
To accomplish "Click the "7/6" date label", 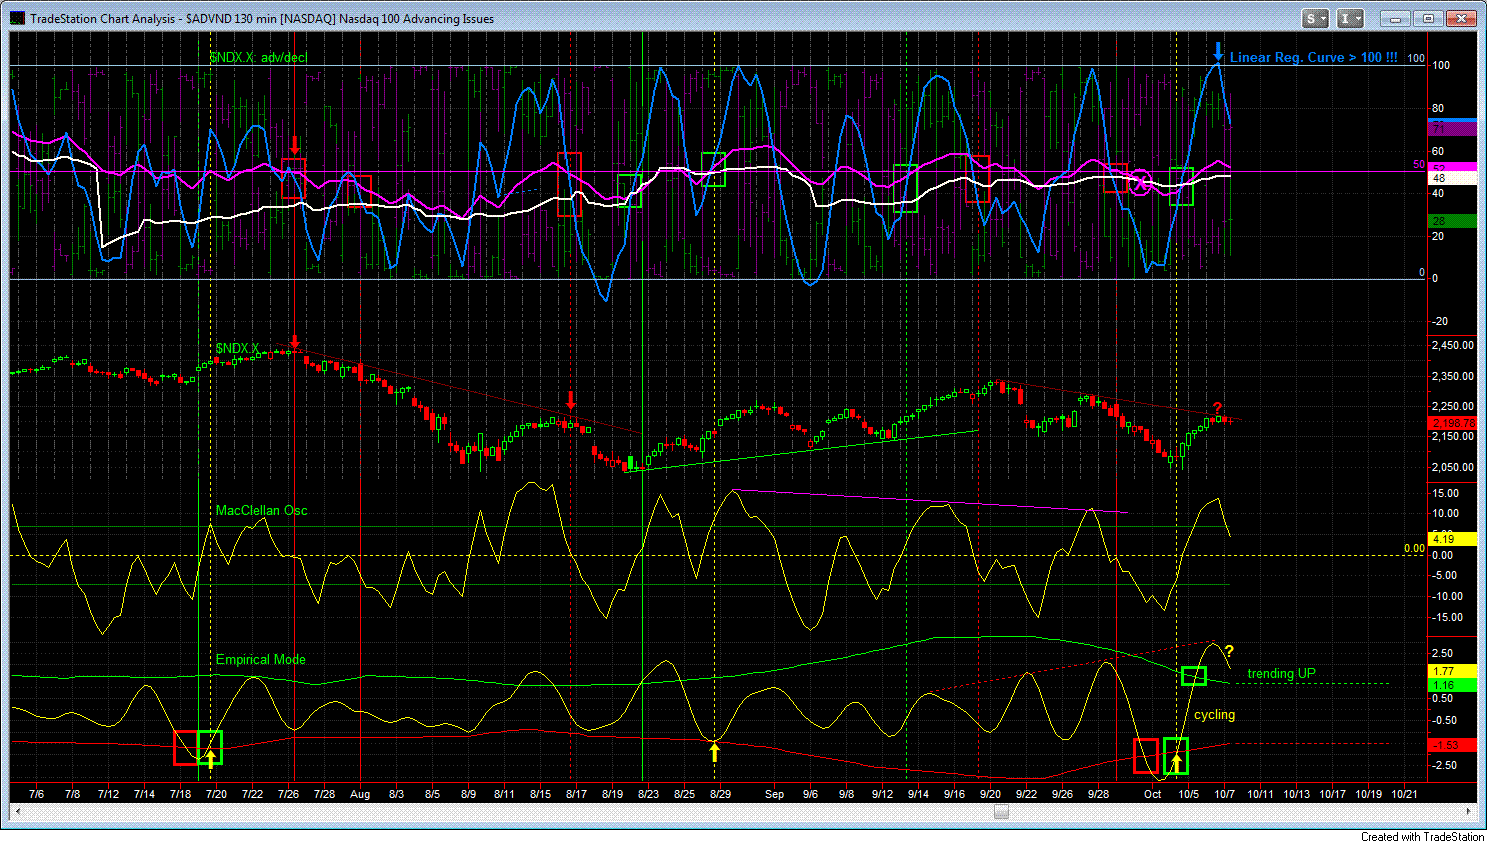I will click(37, 795).
